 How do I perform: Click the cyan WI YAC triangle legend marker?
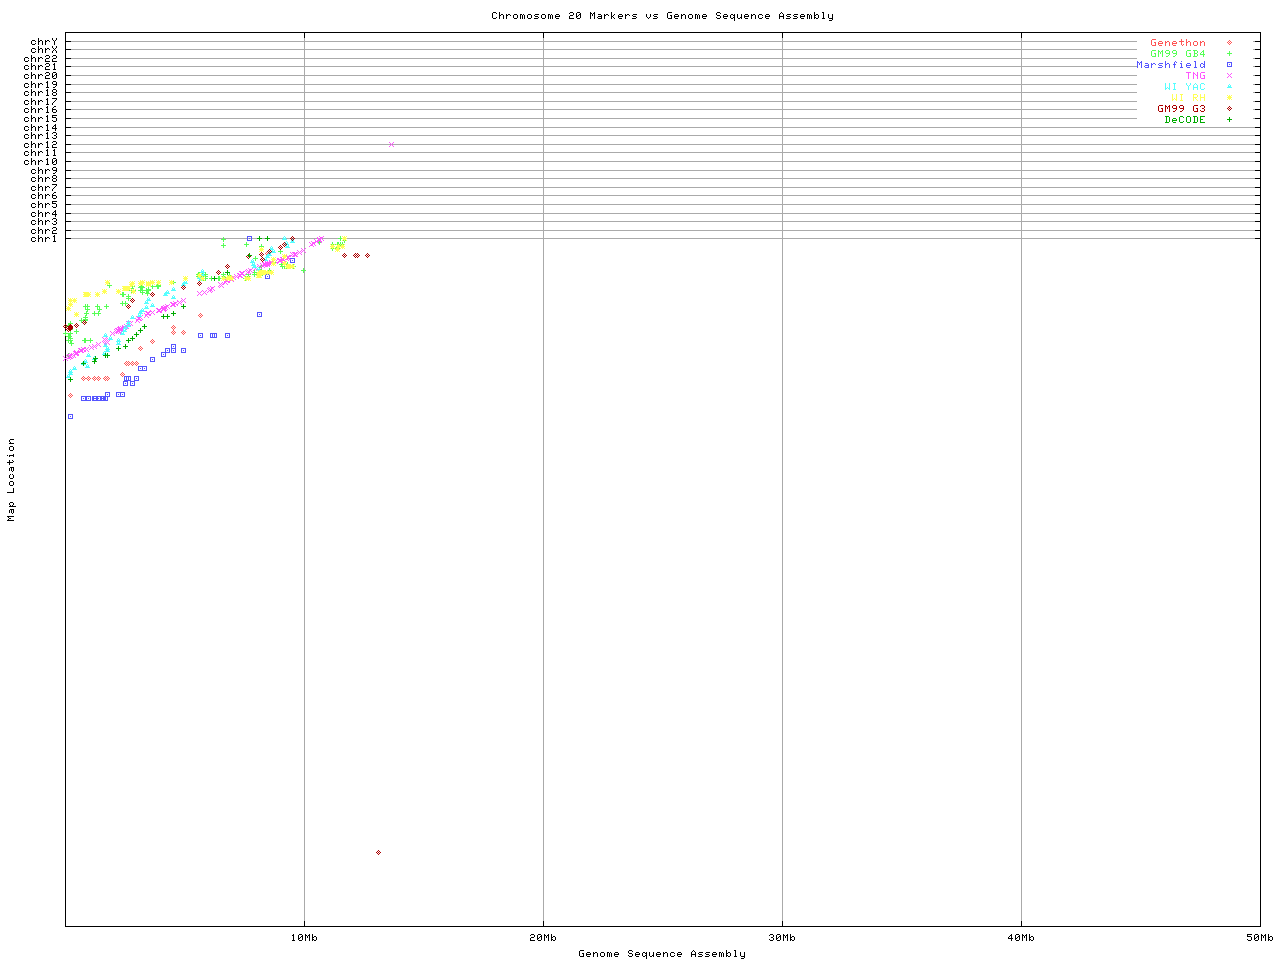1229,87
